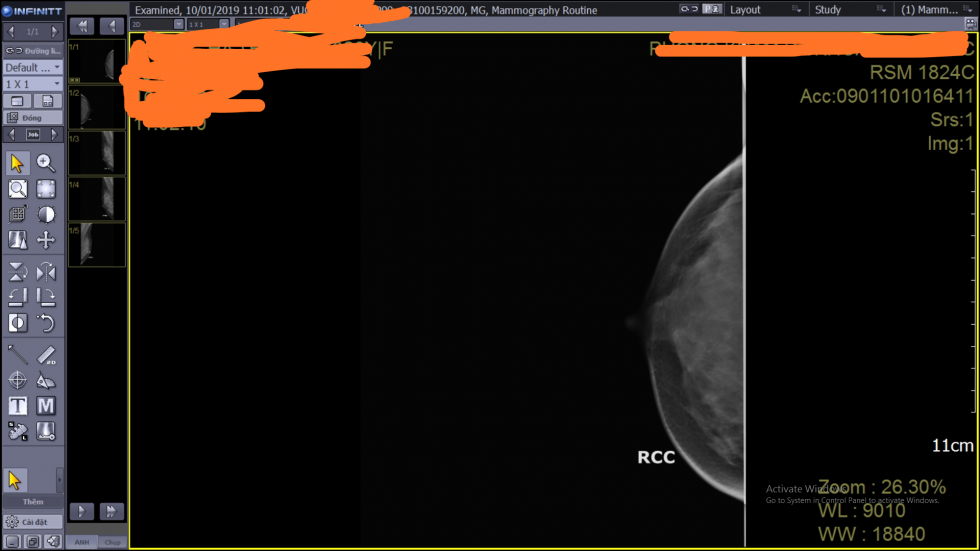Click the invert grayscale tool
The image size is (980, 551).
[17, 322]
